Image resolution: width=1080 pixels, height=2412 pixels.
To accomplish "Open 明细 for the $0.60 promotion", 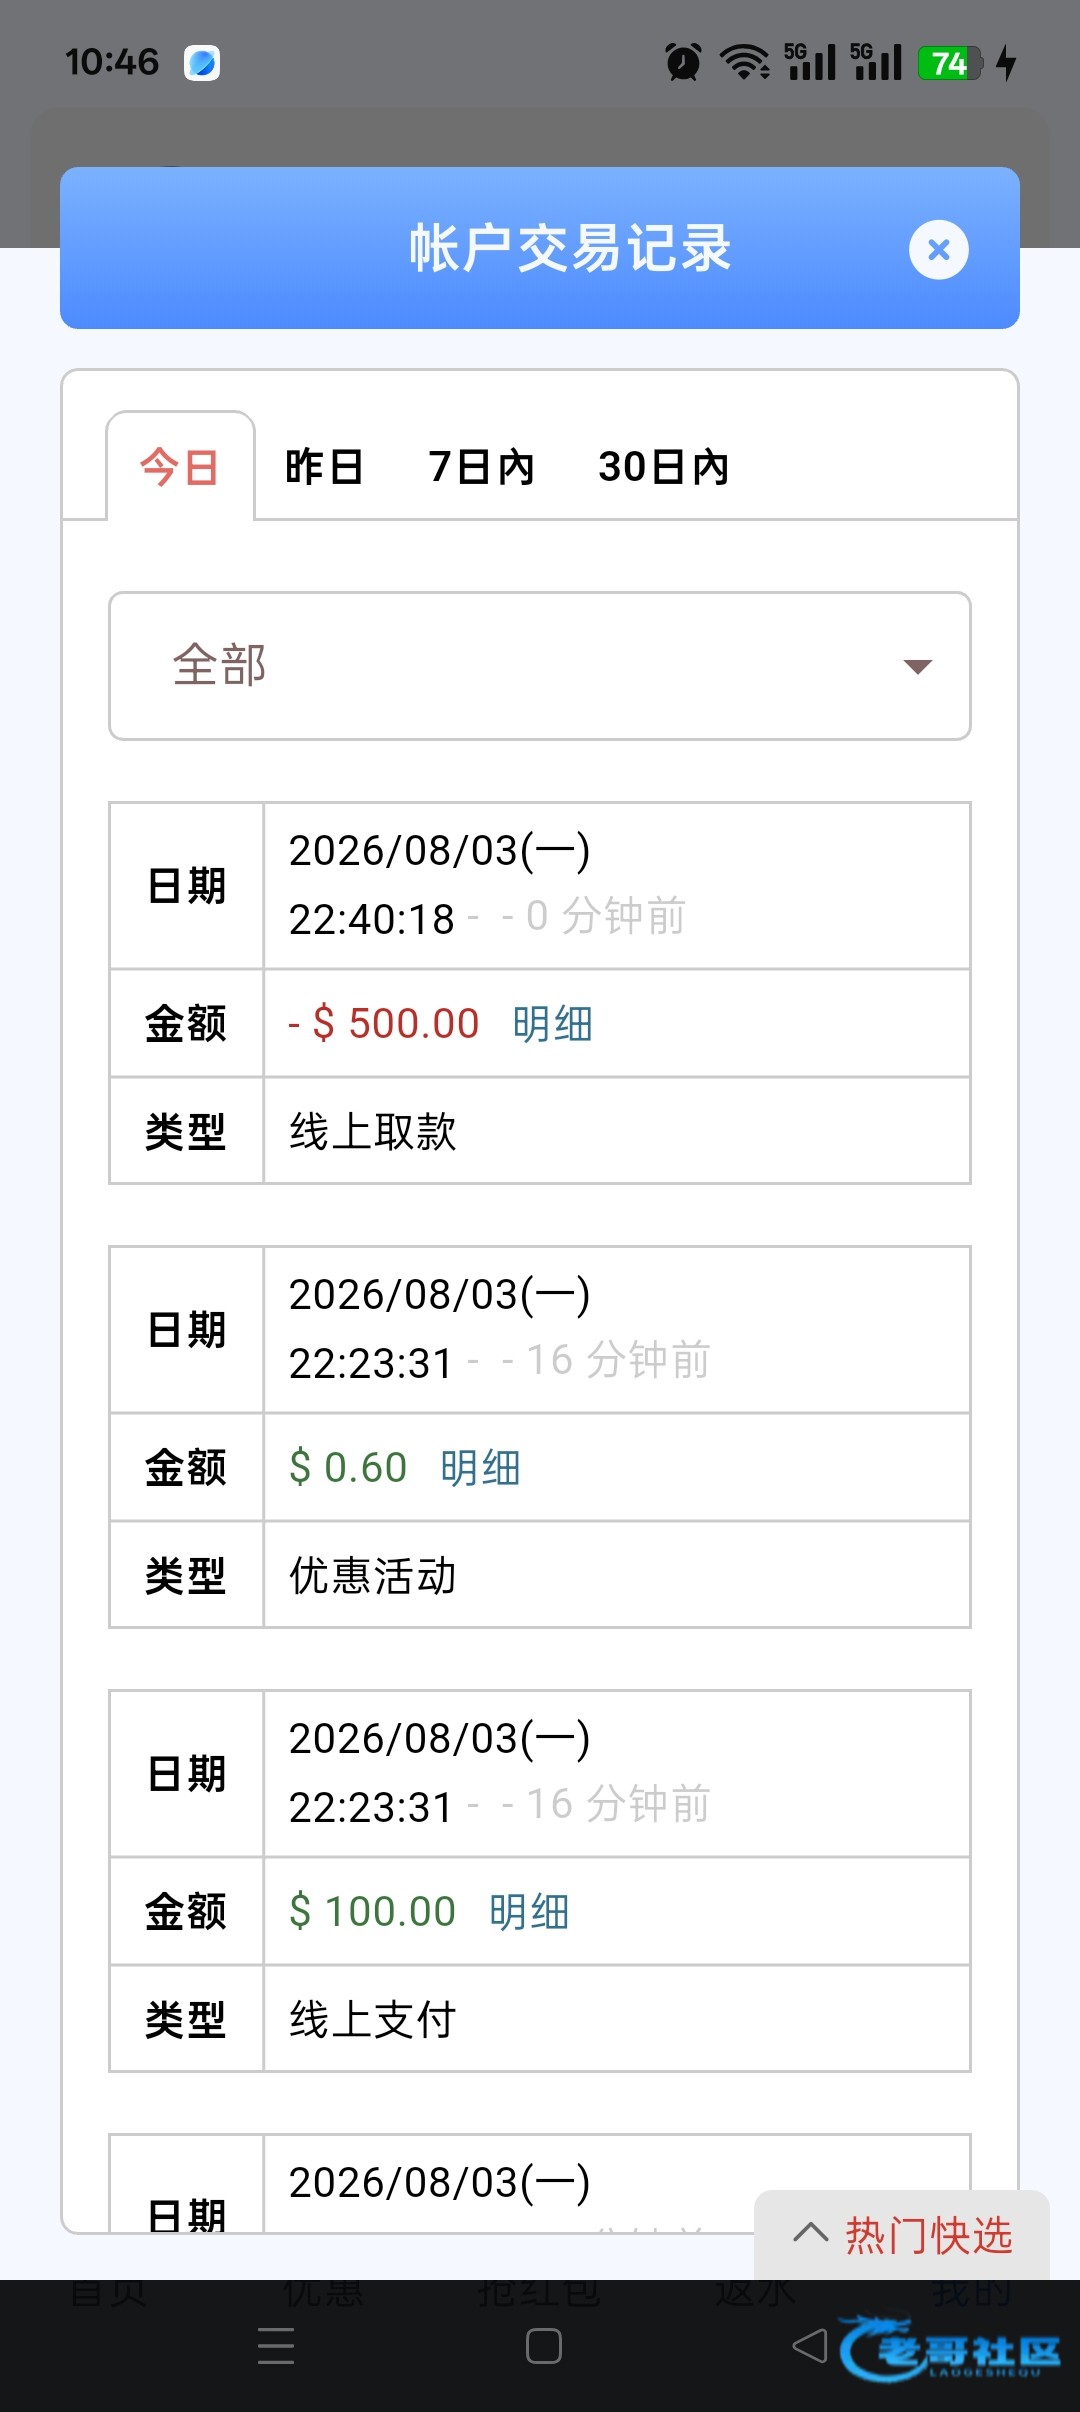I will 480,1468.
